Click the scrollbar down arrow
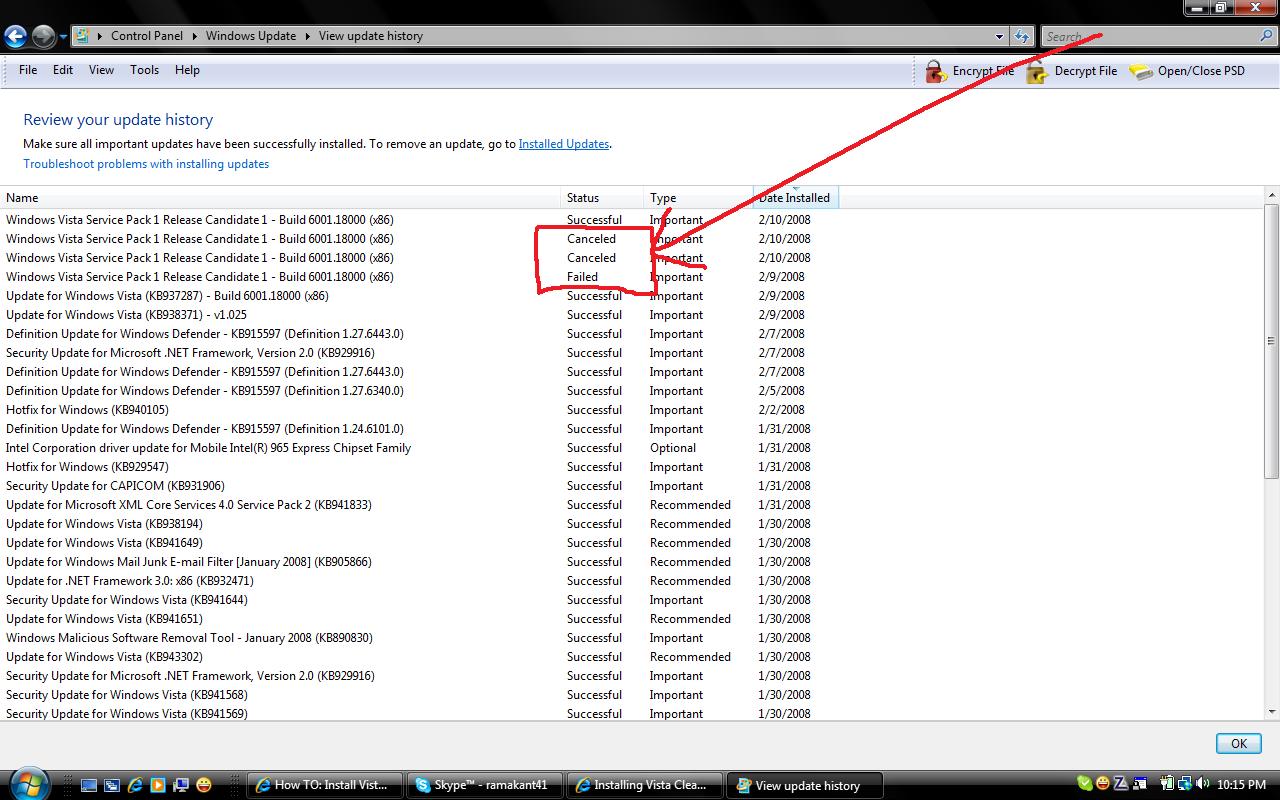 [x=1271, y=711]
